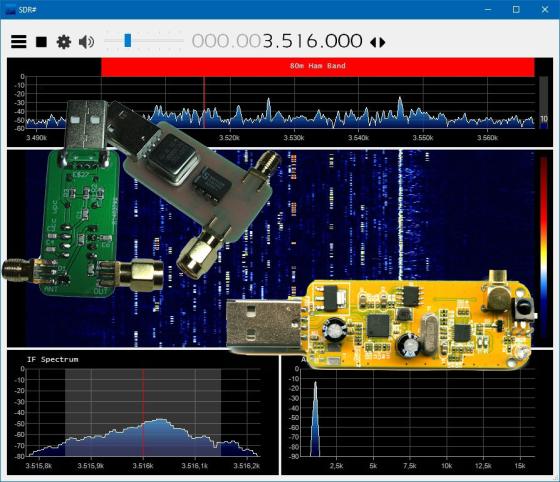Click the IF Spectrum panel title

52,360
